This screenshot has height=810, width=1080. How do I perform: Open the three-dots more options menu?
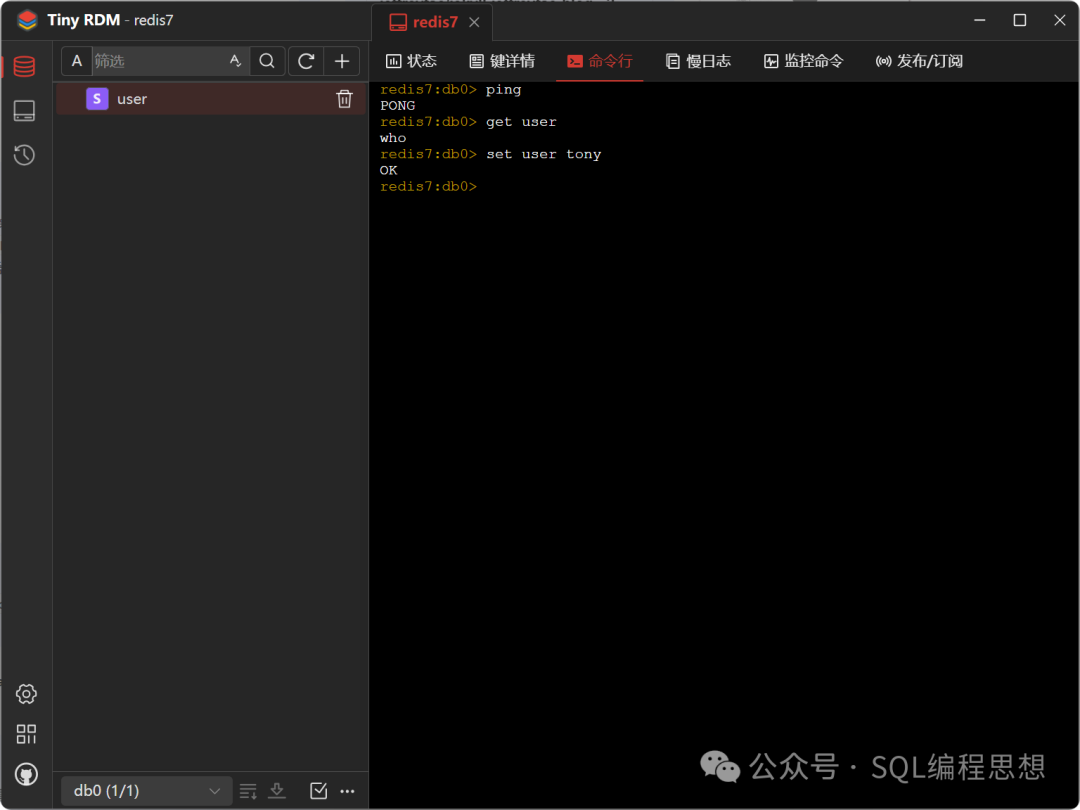click(x=348, y=791)
